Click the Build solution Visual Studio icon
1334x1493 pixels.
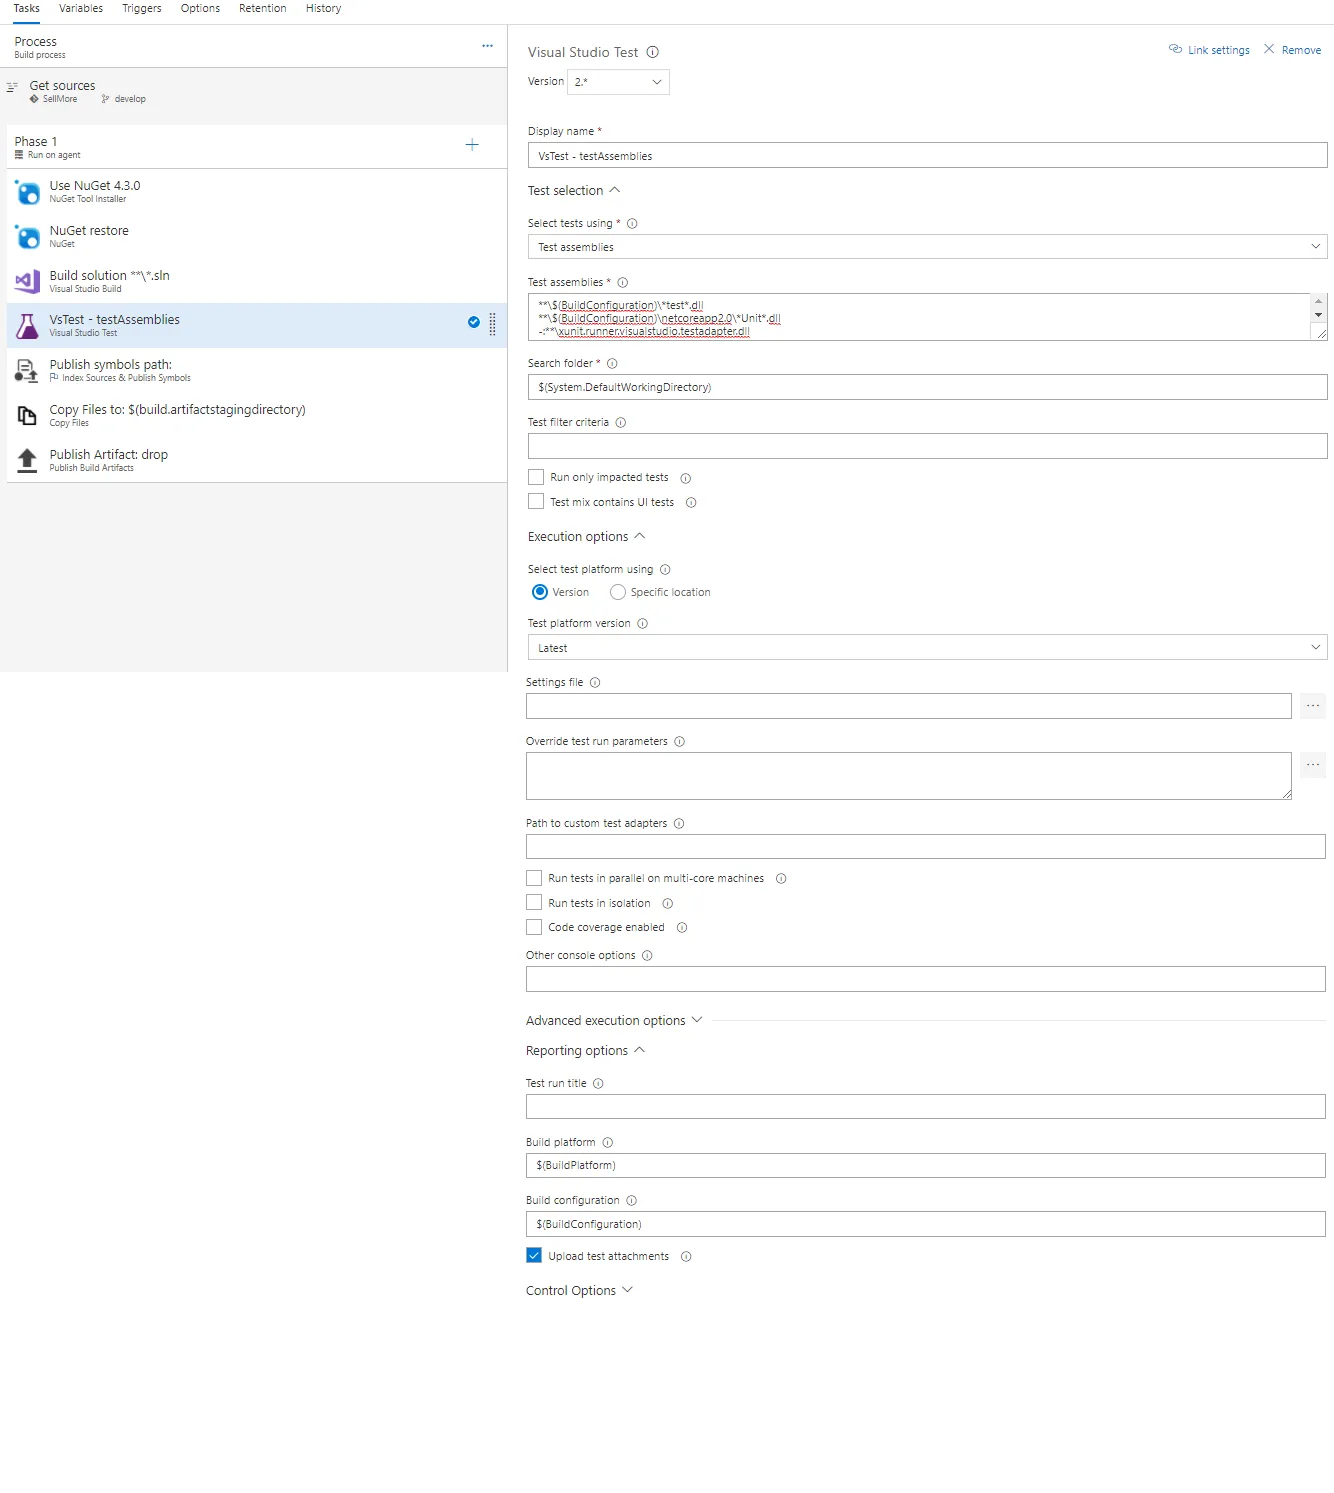point(28,282)
